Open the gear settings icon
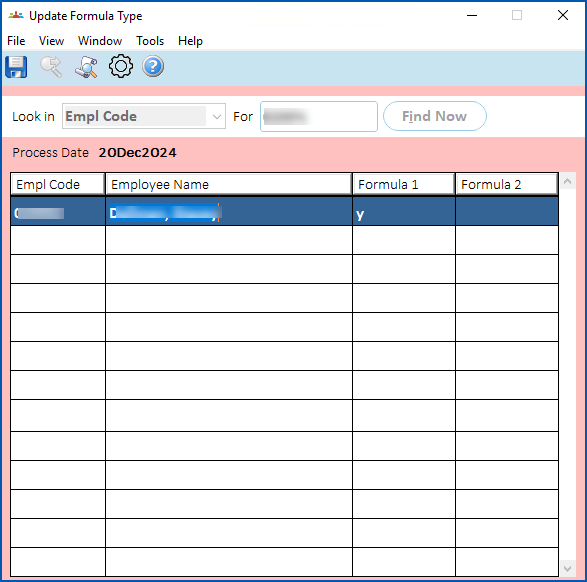587x582 pixels. (121, 67)
